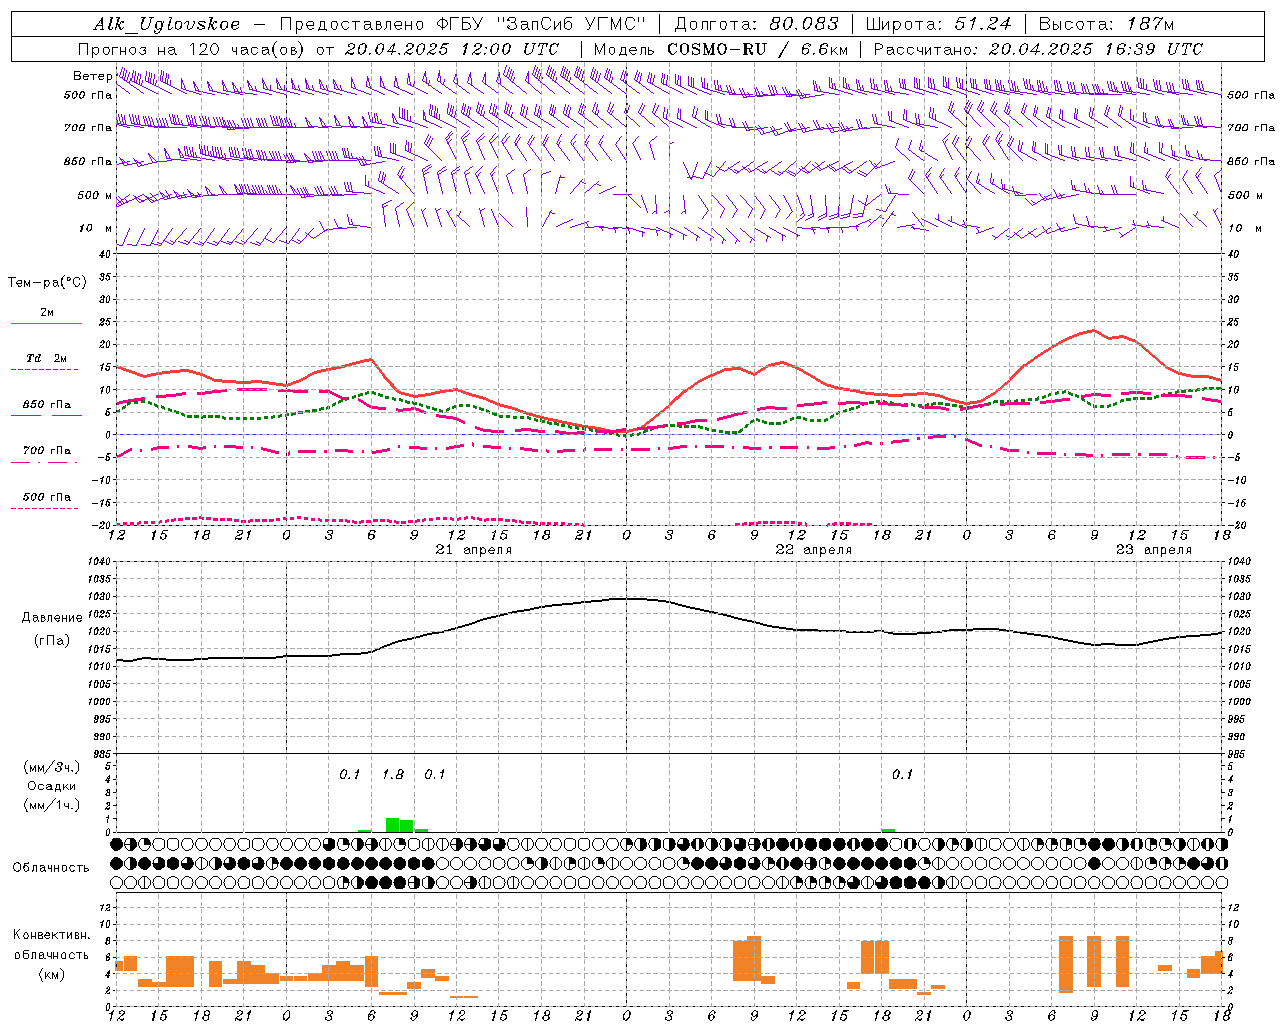Viewport: 1280px width, 1024px height.
Task: Click the '21 апреля' date label
Action: (474, 550)
